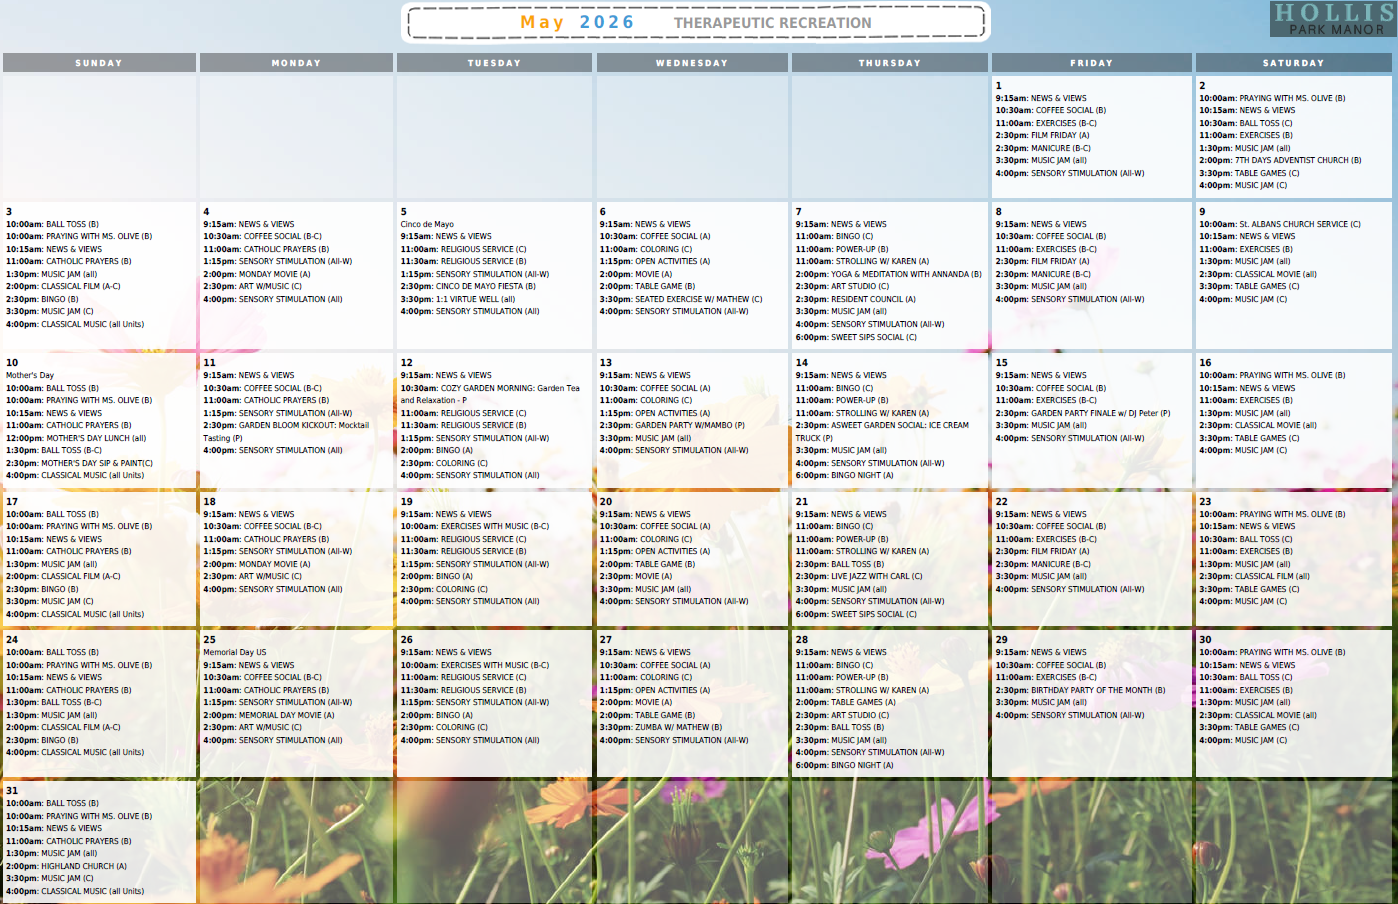Click "CLASSICAL MUSIC (all Units)" on May 3
The width and height of the screenshot is (1398, 904).
(x=92, y=324)
